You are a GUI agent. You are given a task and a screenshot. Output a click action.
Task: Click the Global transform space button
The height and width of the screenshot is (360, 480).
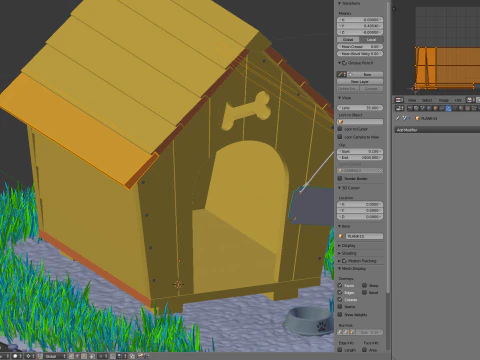point(348,39)
